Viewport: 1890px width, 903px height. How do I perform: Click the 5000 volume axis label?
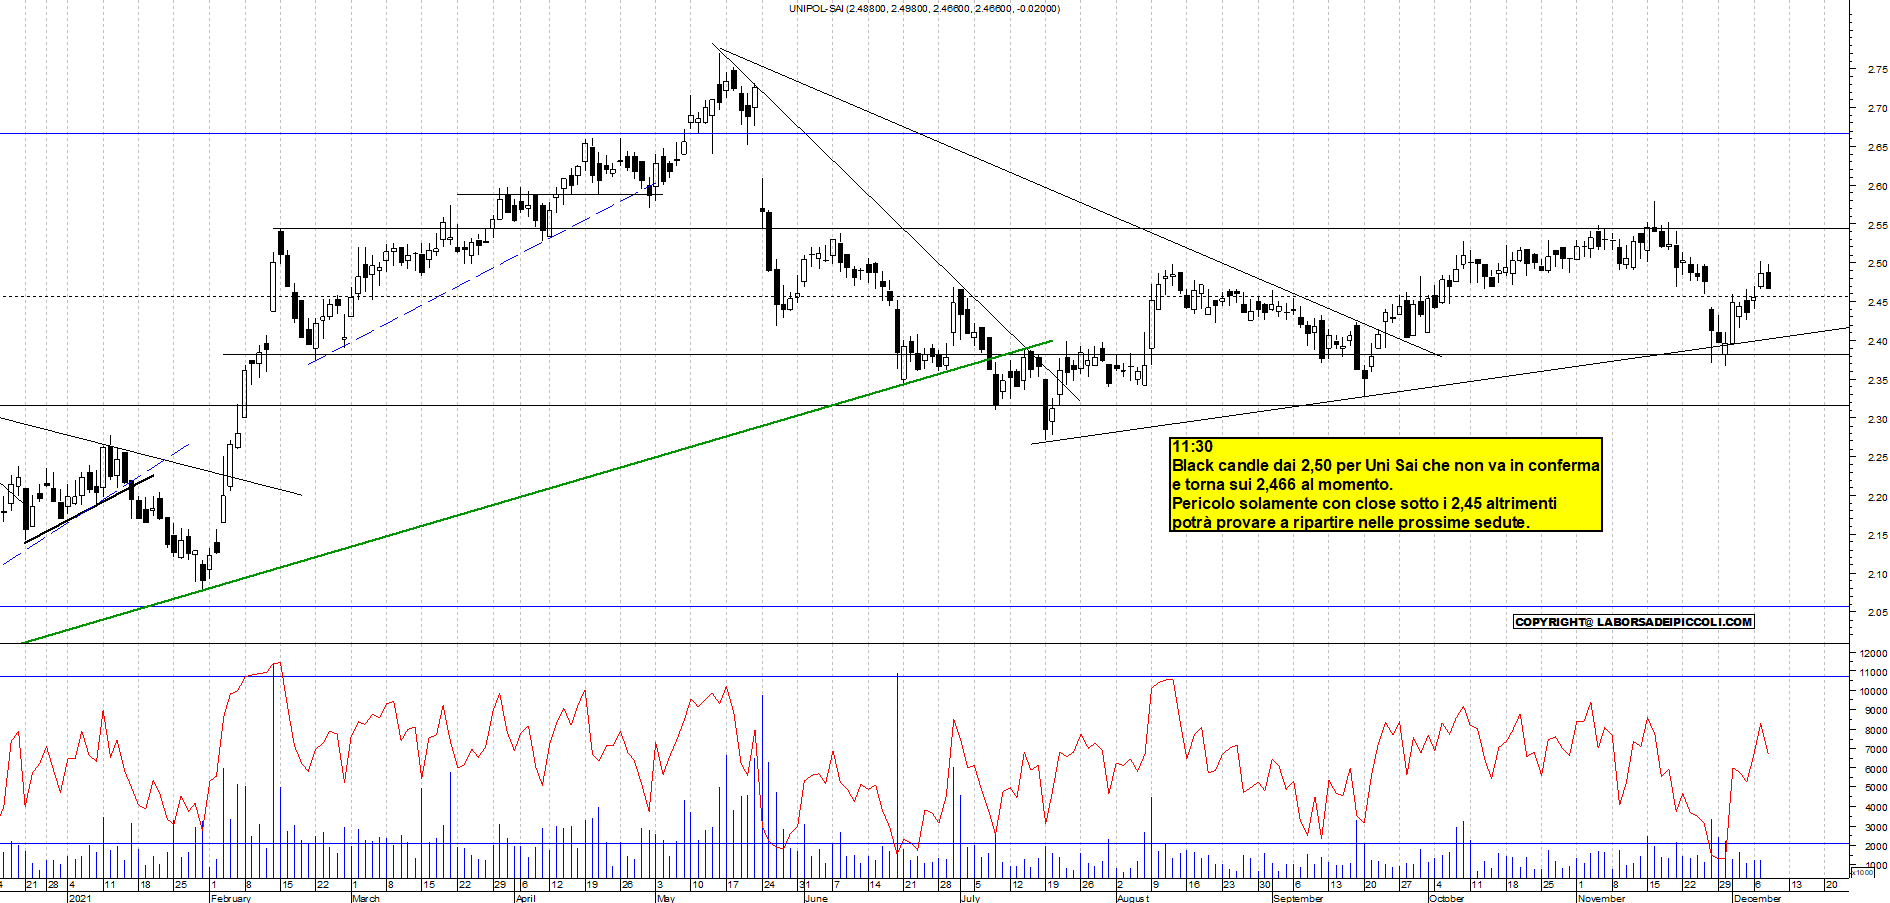click(x=1876, y=789)
